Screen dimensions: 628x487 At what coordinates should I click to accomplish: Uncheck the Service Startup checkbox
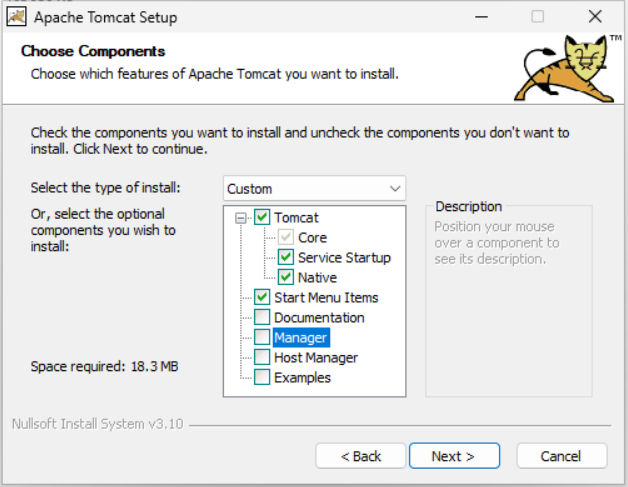286,258
